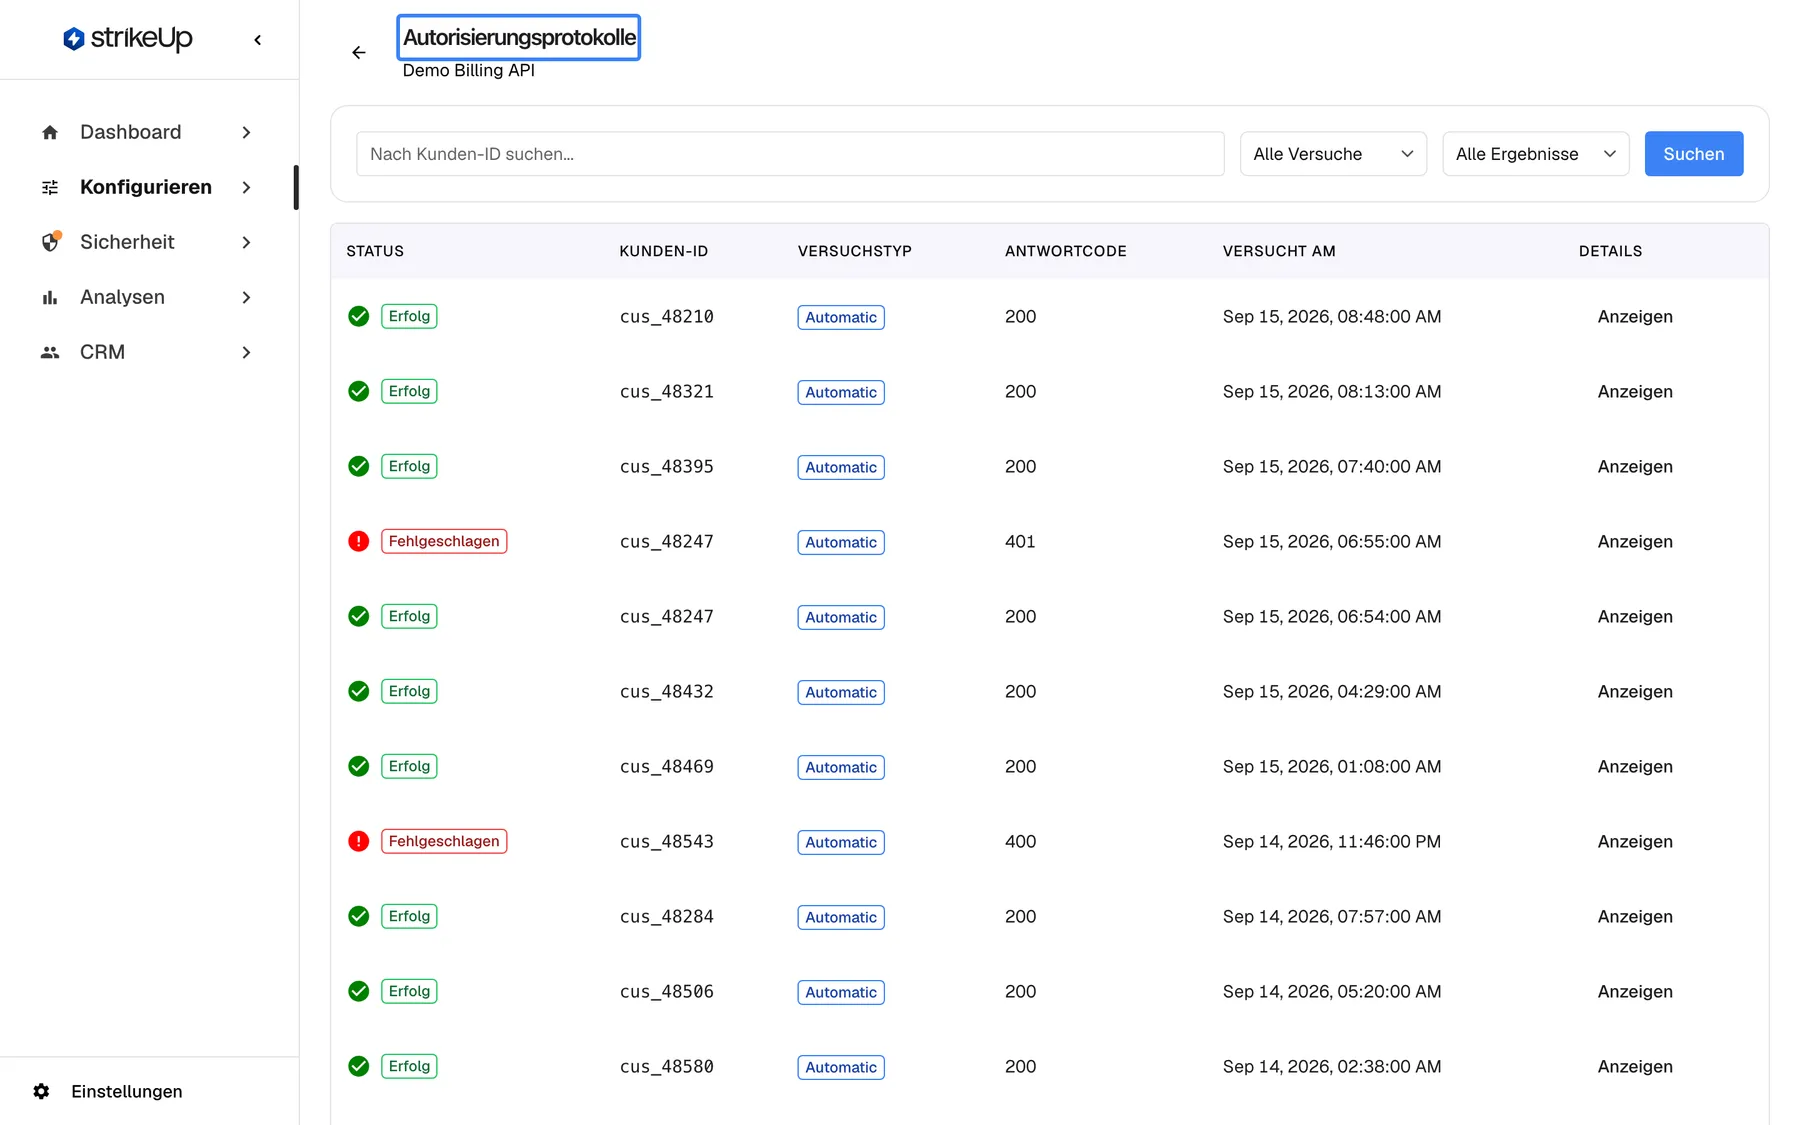Screen dimensions: 1800x1125
Task: Click the success check icon for cus_48432
Action: [359, 691]
